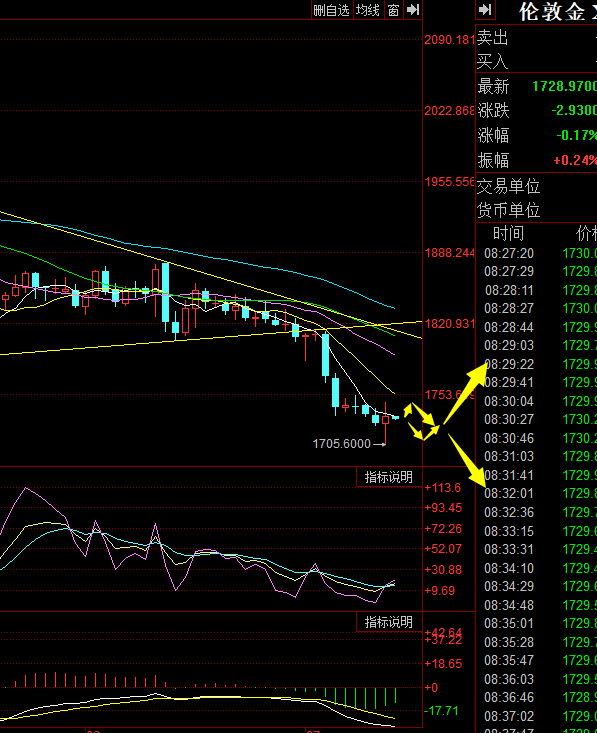Screen dimensions: 597x733
Task: Open 指标说明 for the MACD histogram panel
Action: (389, 622)
